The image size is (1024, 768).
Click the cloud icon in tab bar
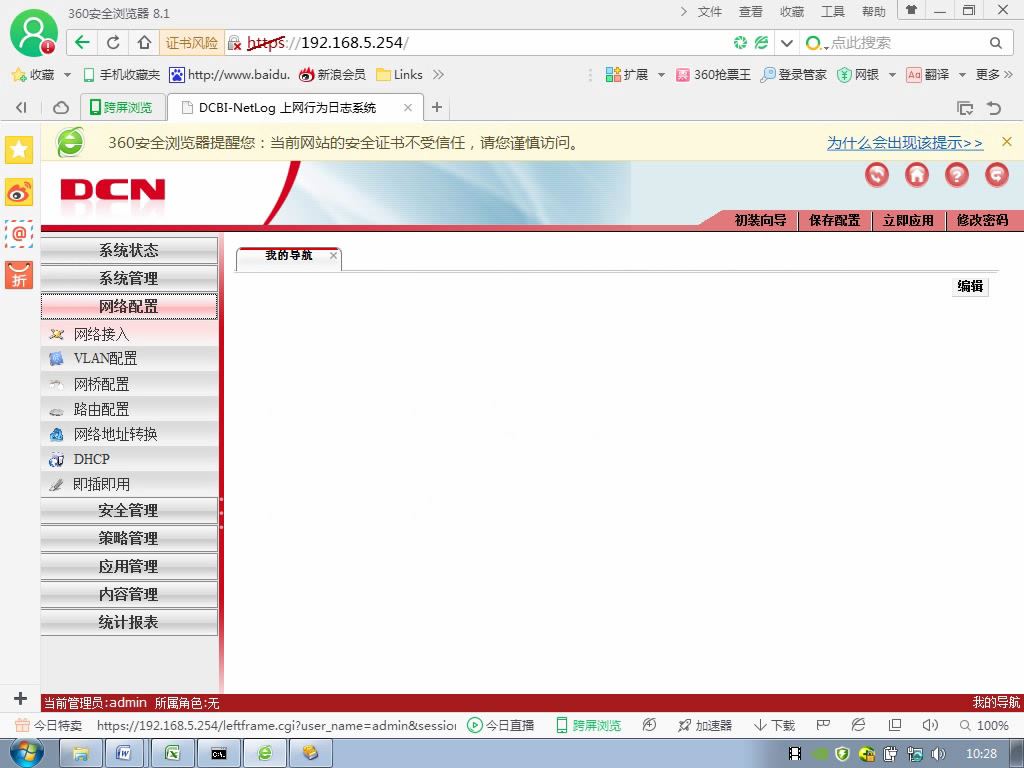pos(61,107)
